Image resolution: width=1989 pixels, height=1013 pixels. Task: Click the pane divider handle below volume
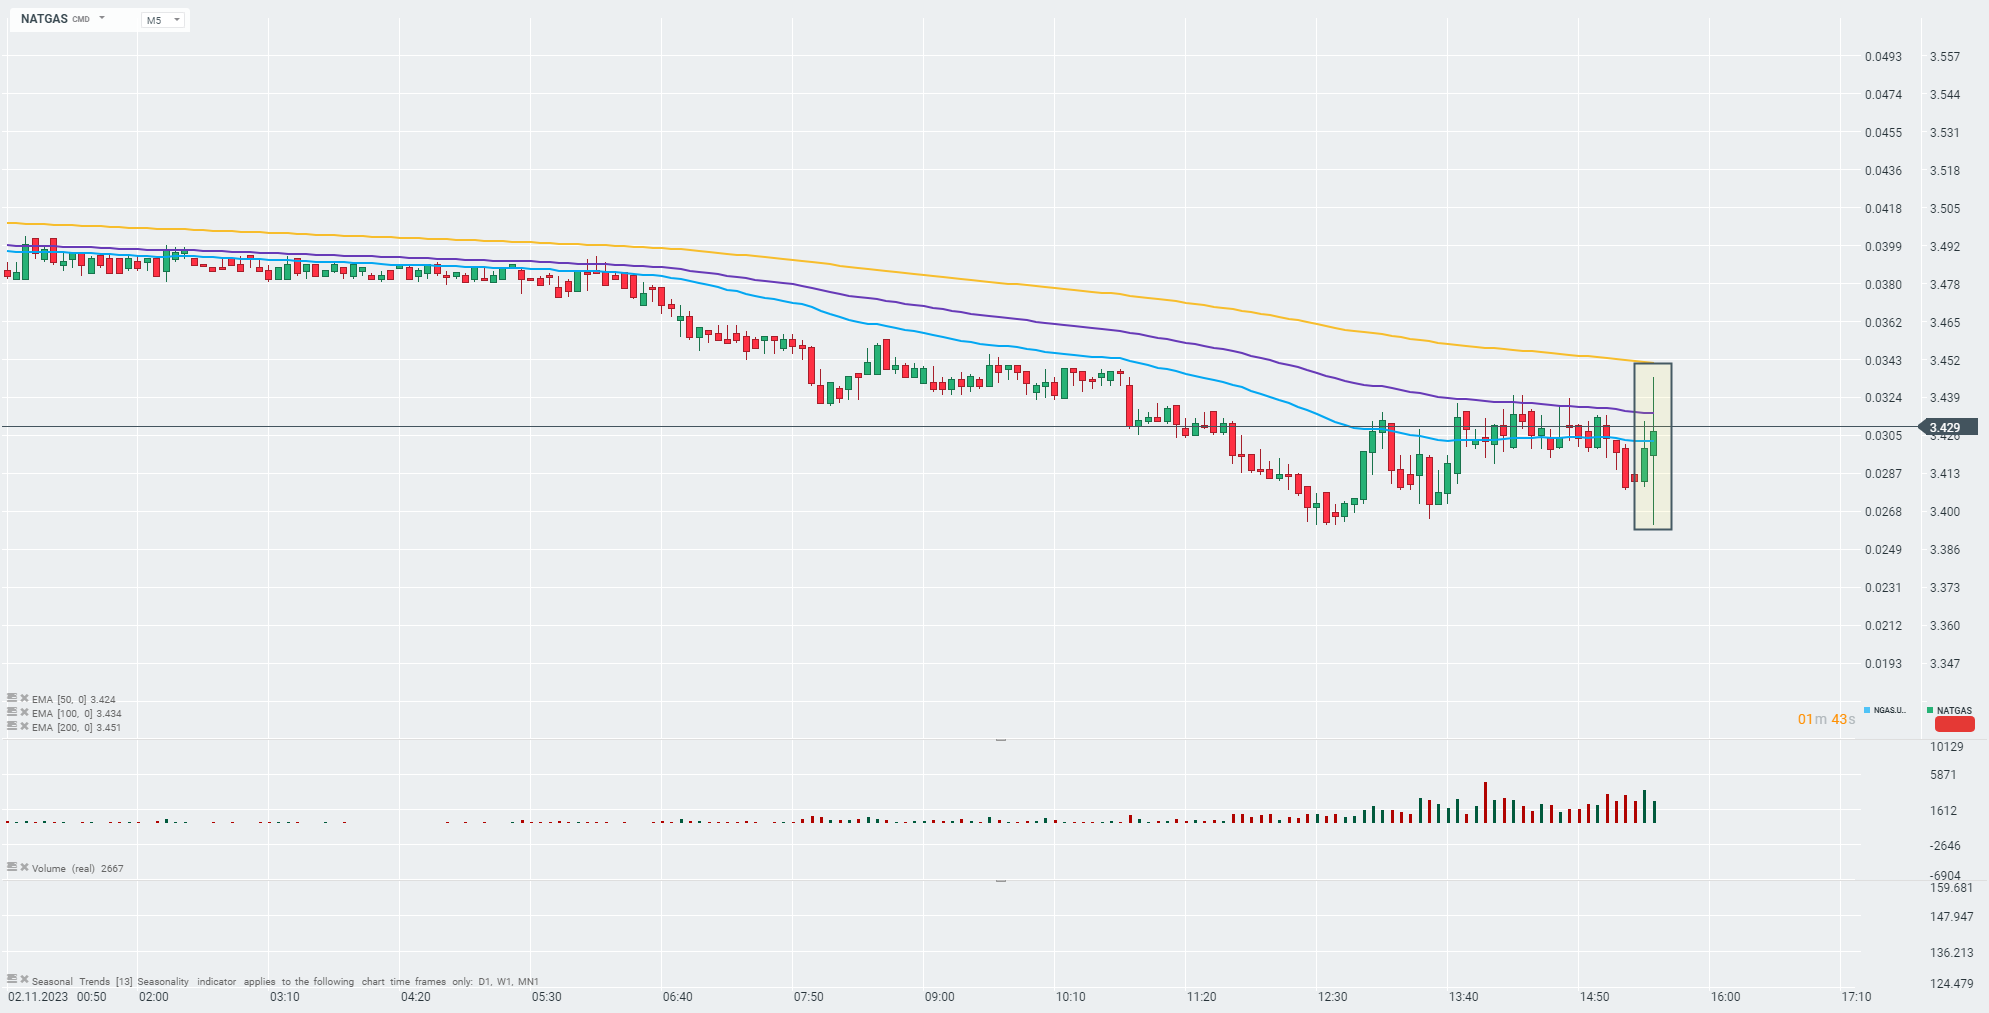pyautogui.click(x=1001, y=881)
